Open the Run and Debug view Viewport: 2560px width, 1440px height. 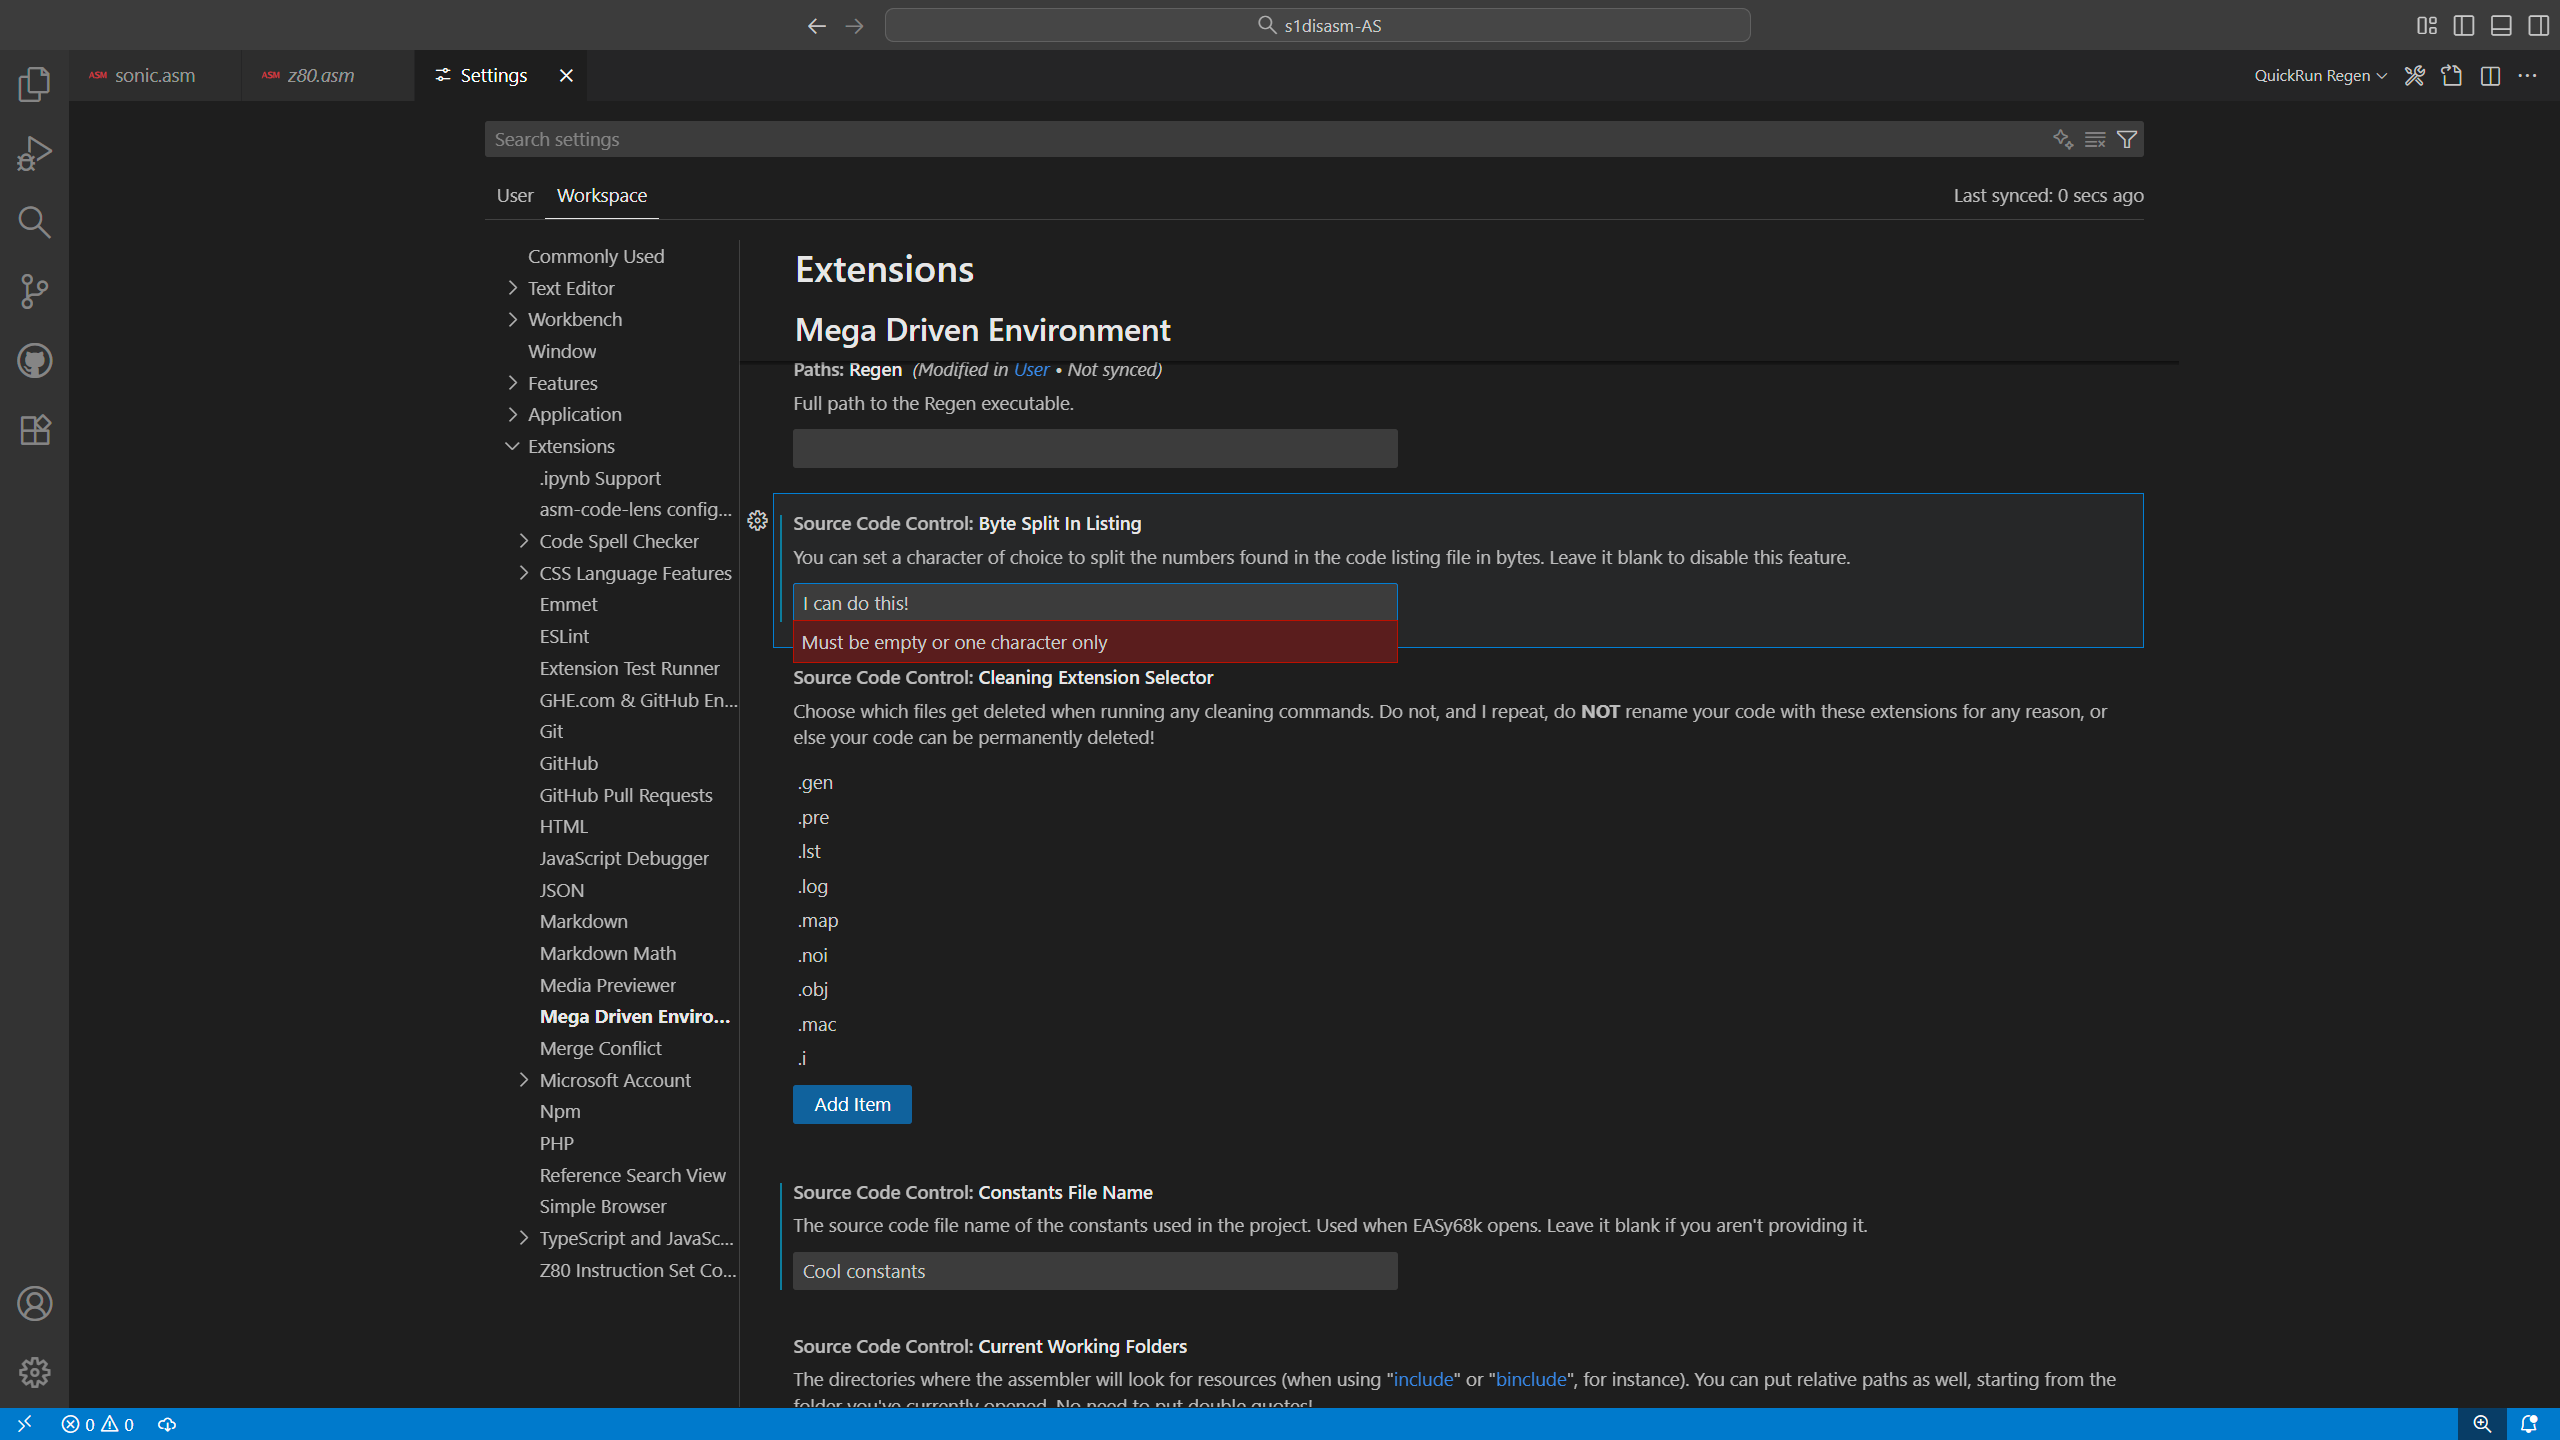[34, 153]
